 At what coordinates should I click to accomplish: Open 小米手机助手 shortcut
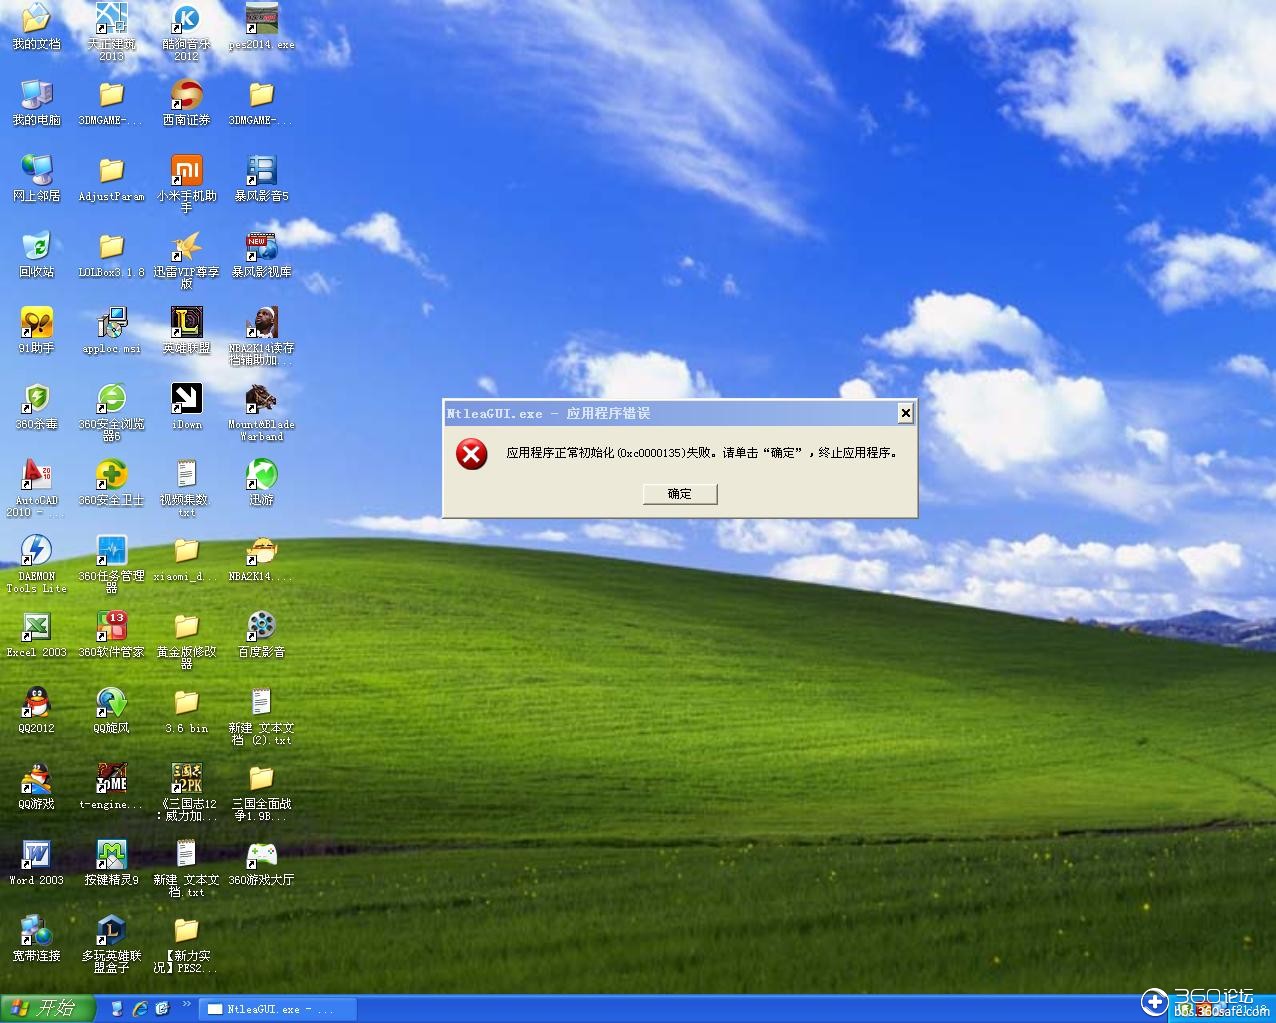click(186, 184)
